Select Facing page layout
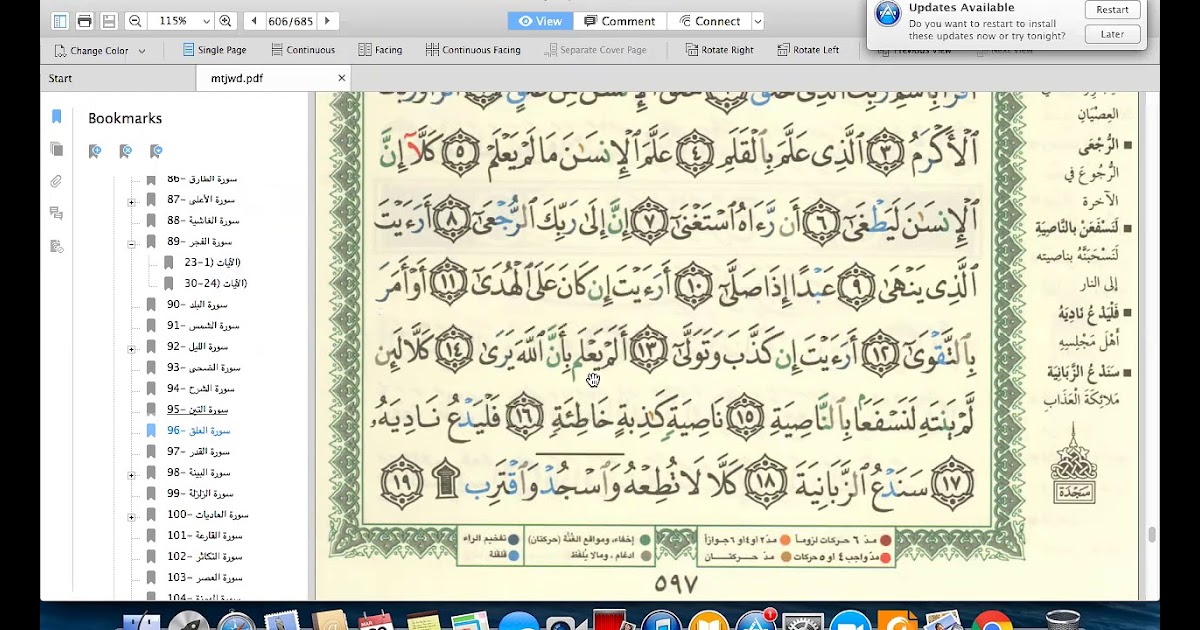Screen dimensions: 1200x630 [379, 50]
